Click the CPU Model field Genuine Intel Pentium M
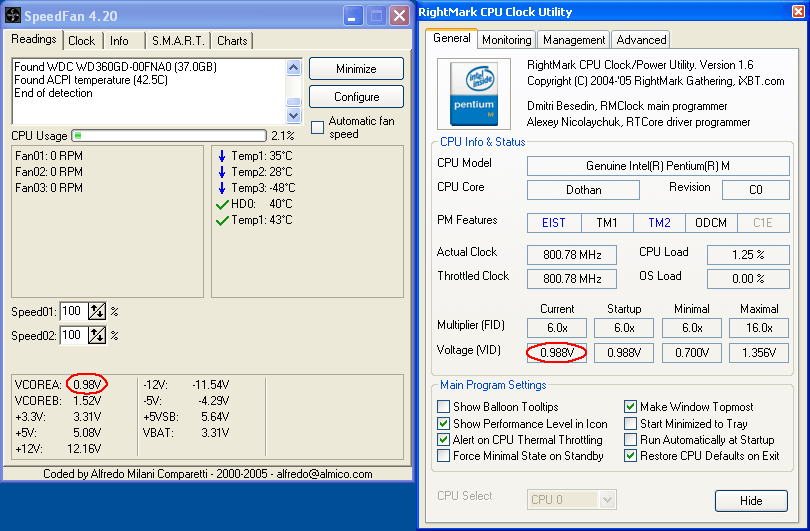This screenshot has width=810, height=531. tap(658, 166)
